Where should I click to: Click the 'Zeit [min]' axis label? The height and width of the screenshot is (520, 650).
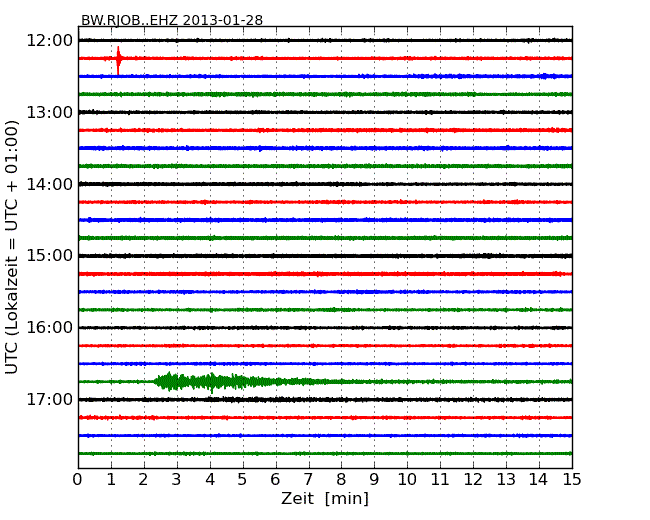(325, 498)
